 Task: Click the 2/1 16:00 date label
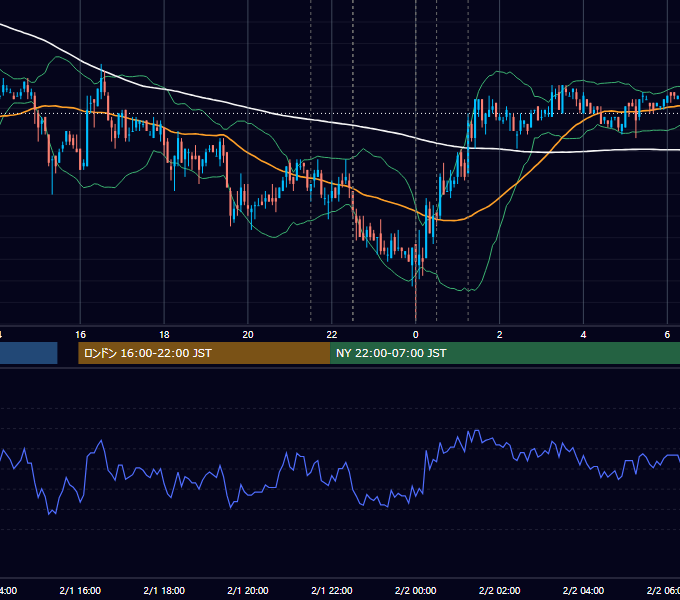point(80,590)
